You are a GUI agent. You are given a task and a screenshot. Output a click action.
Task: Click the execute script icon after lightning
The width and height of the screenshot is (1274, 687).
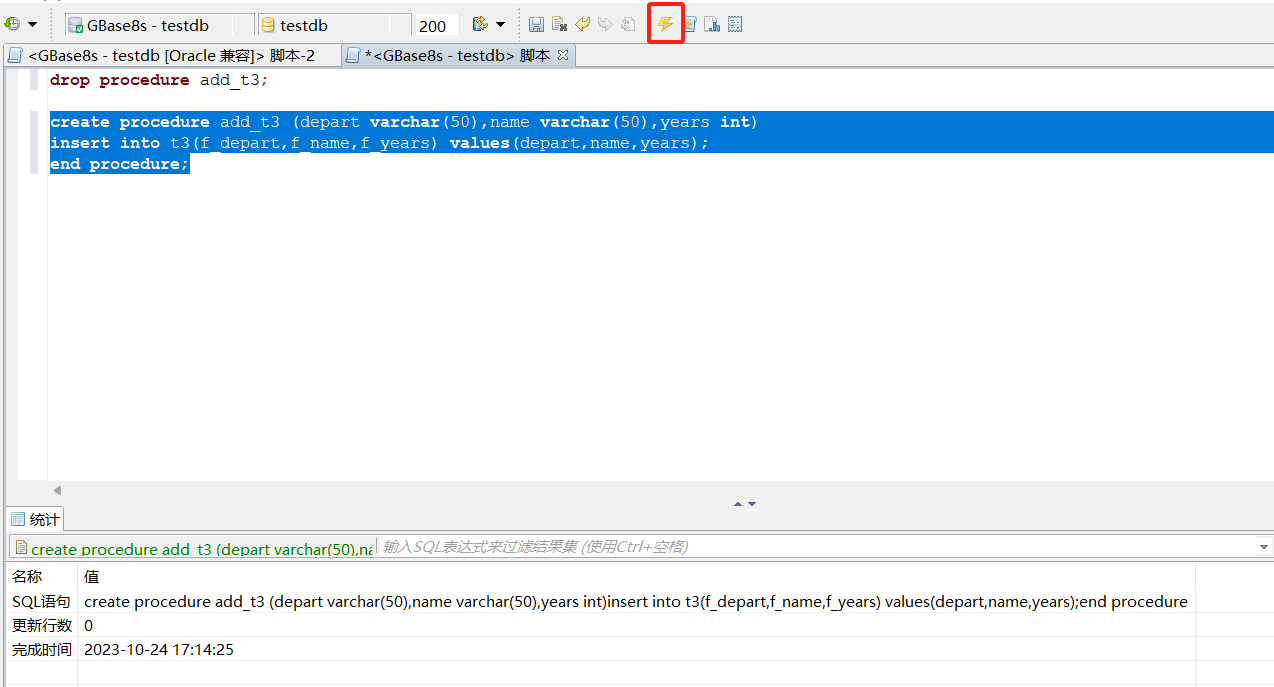[689, 24]
